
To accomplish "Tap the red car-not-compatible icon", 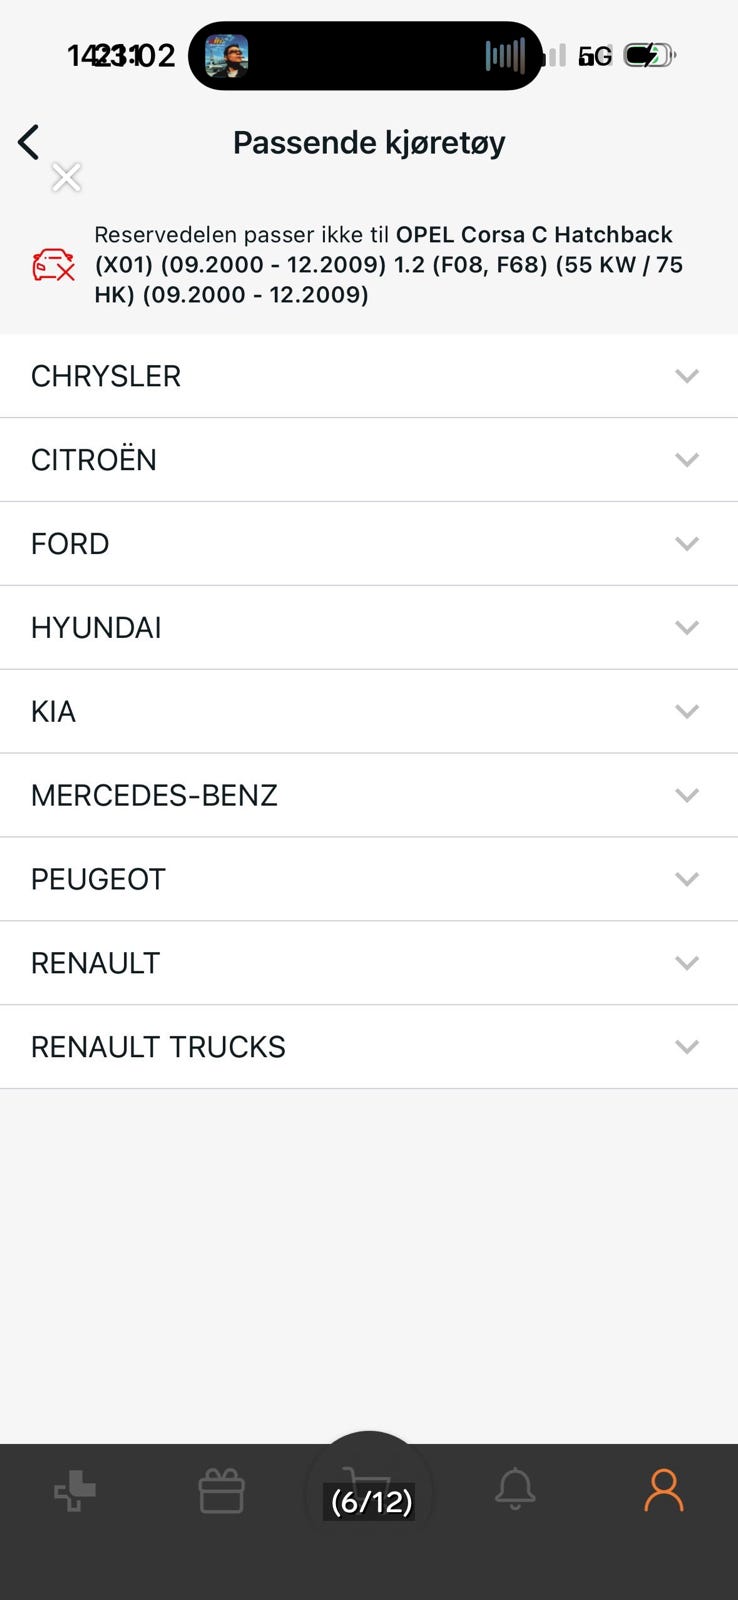I will (53, 265).
